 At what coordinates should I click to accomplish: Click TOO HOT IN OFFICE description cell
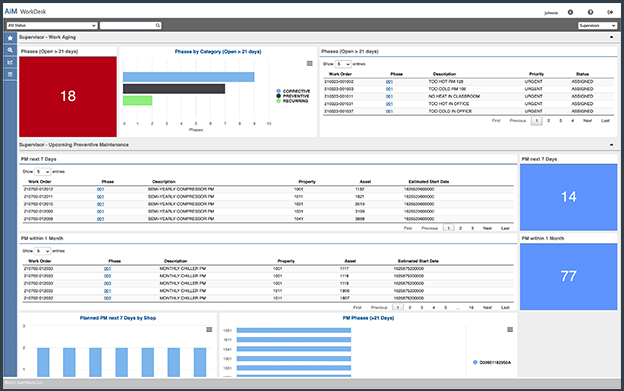point(448,104)
